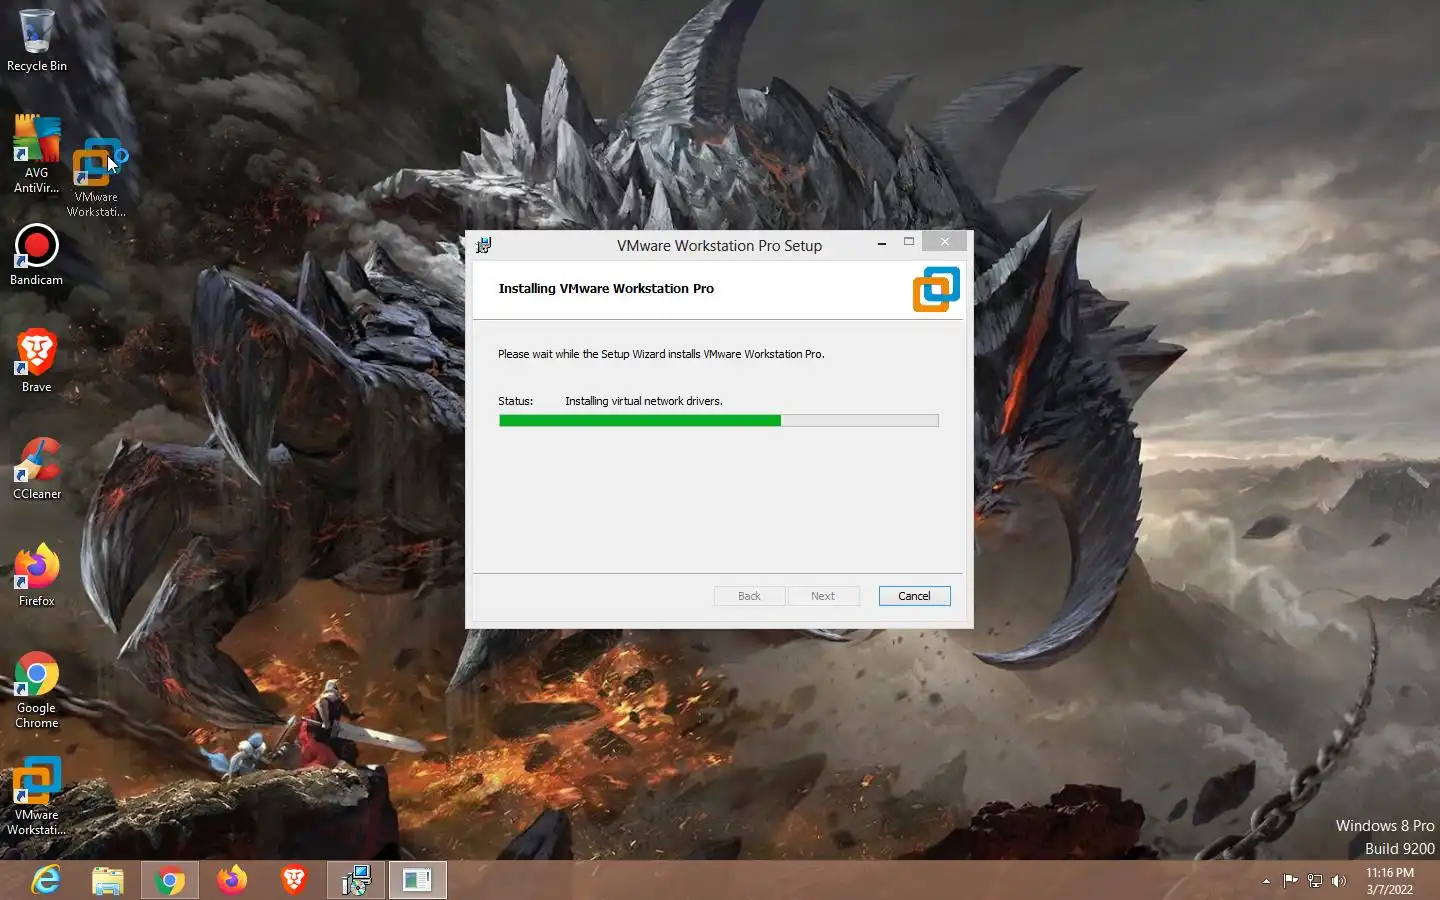
Task: Click the "Please wait while the Setup Wizard" text
Action: point(661,354)
